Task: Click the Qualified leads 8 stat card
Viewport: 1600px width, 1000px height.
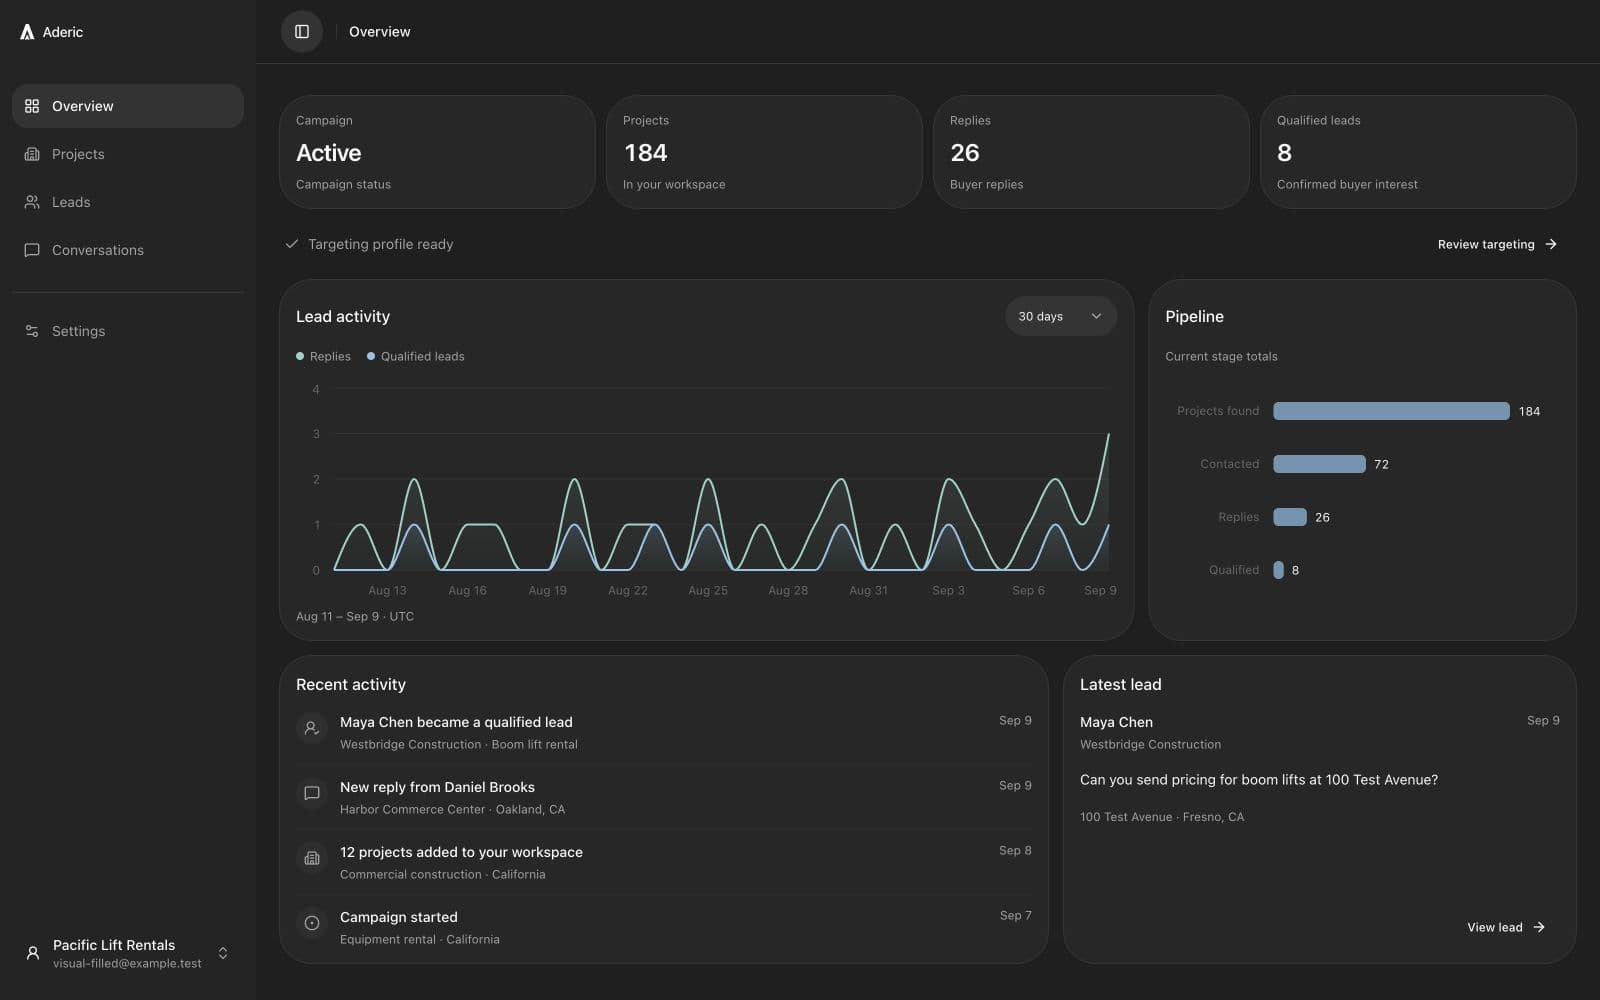Action: (1418, 152)
